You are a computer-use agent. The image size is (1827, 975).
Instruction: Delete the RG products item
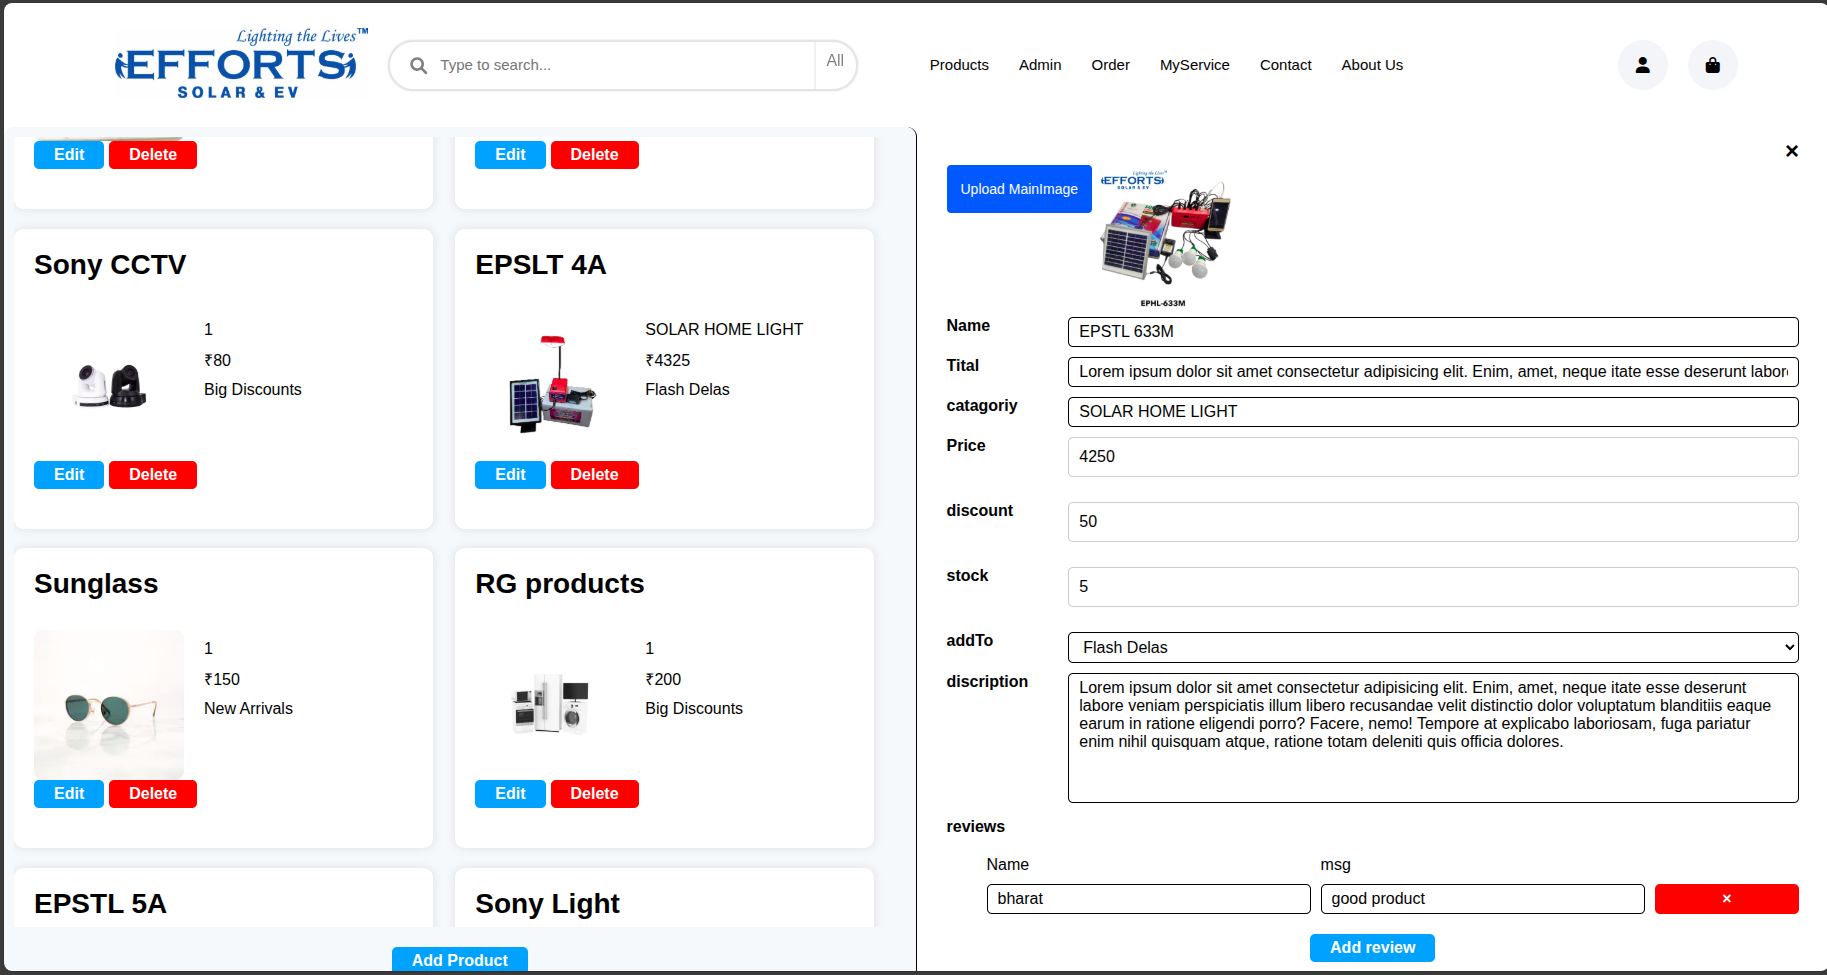[594, 794]
